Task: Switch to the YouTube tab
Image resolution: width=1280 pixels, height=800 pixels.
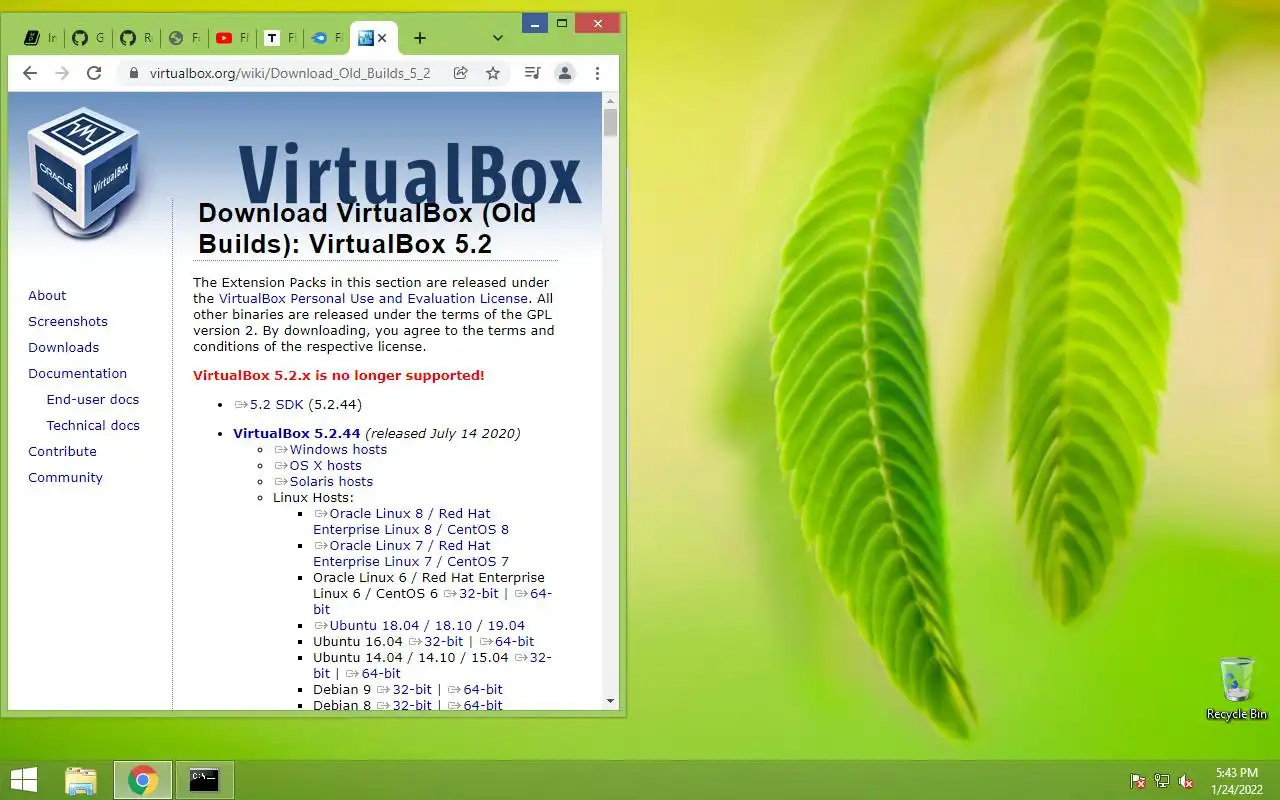Action: [x=232, y=38]
